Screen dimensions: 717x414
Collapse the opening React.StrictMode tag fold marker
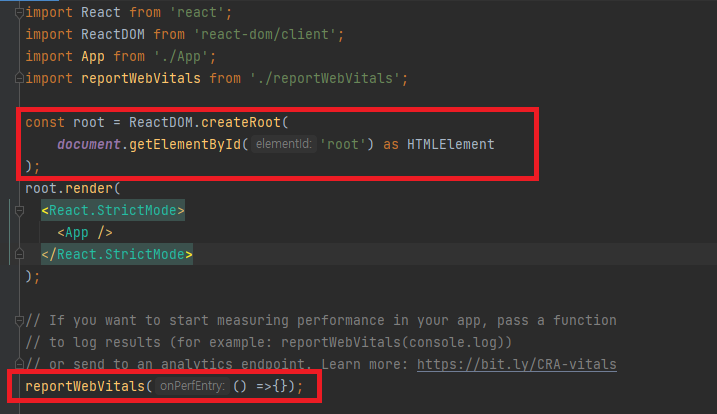pos(19,210)
